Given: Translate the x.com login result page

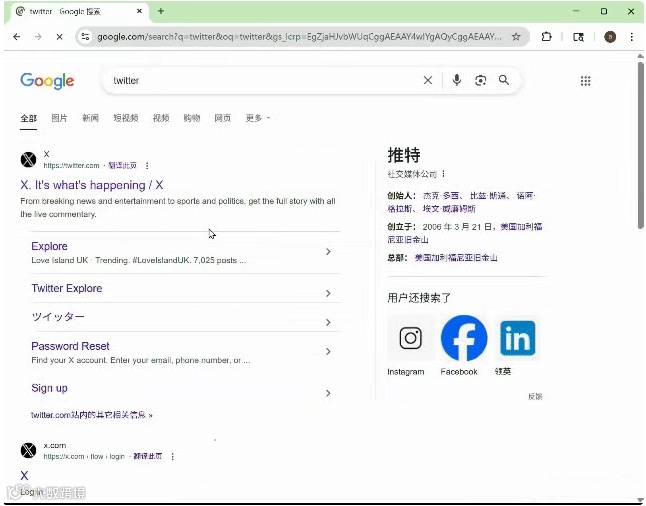Looking at the screenshot, I should (x=147, y=457).
